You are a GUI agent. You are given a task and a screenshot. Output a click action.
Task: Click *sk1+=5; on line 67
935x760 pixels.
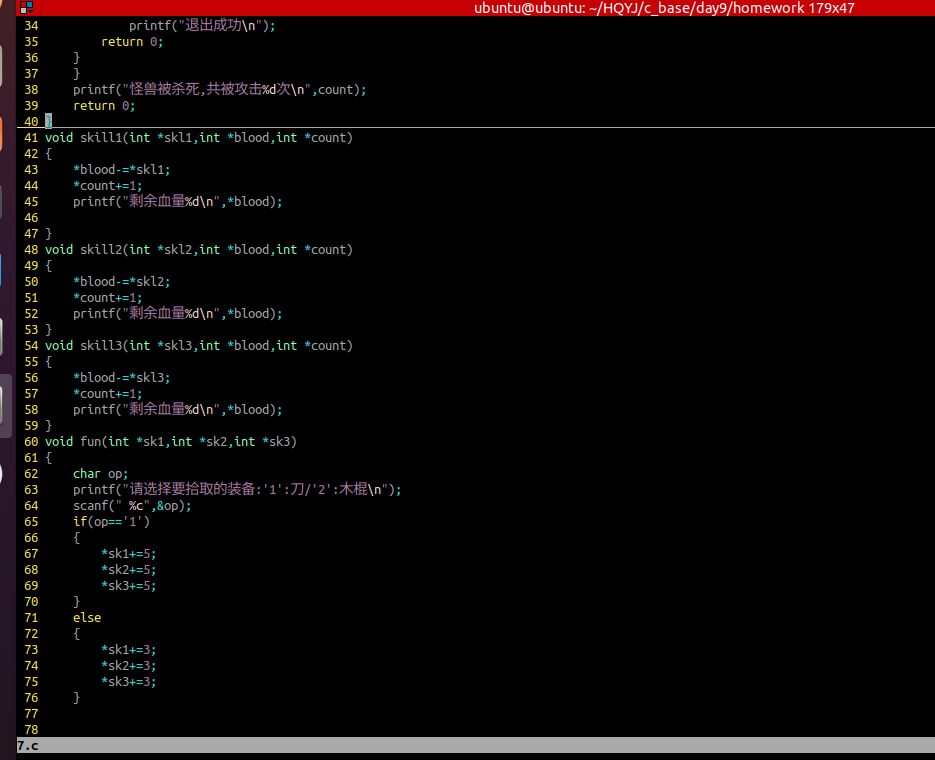pos(127,553)
